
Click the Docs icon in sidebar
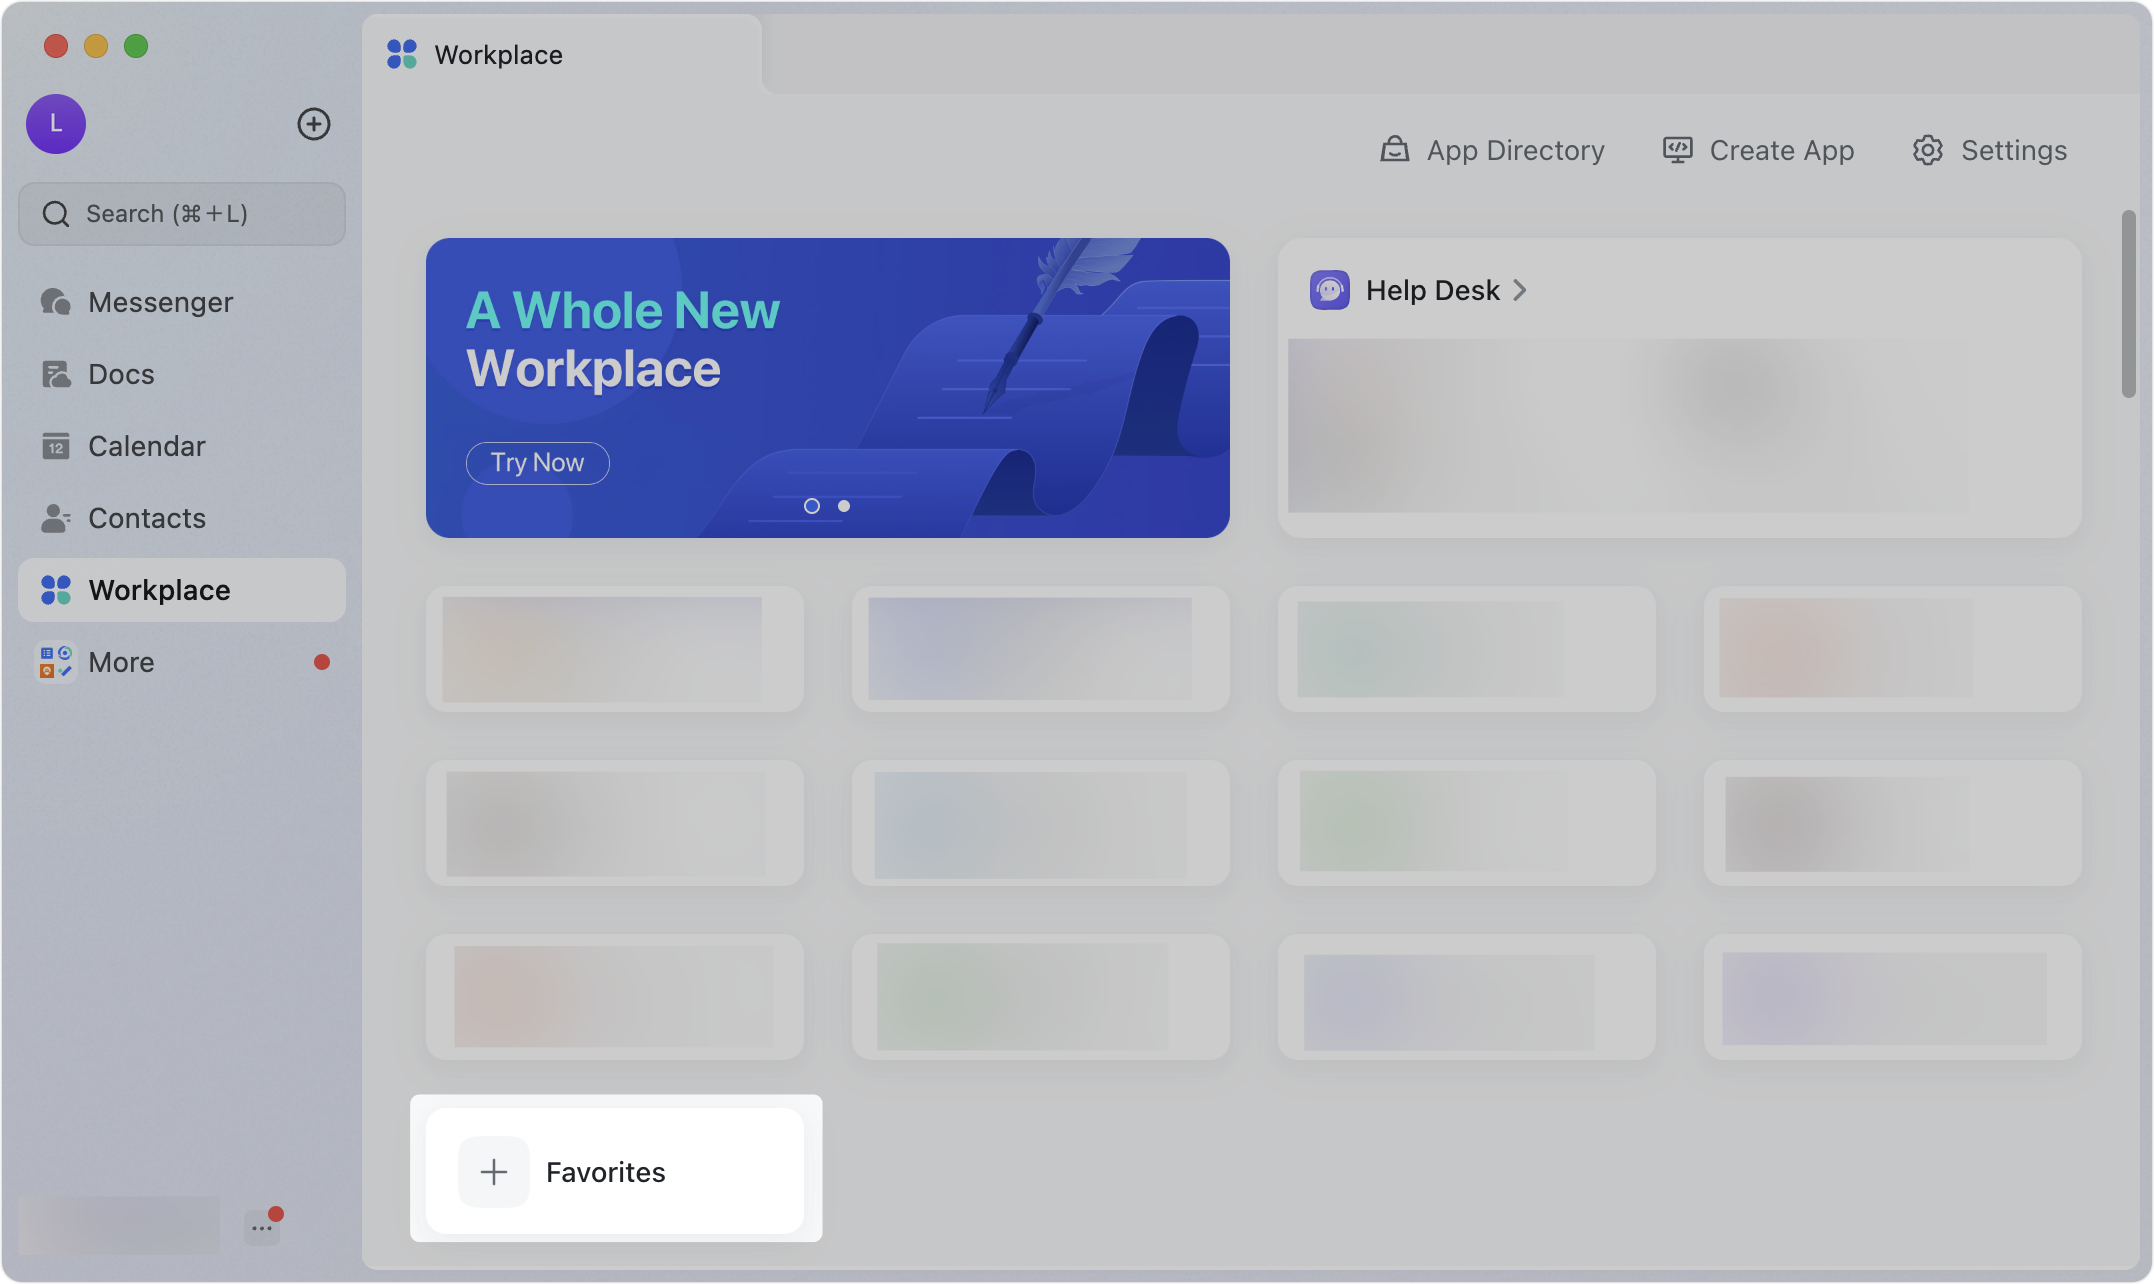56,374
